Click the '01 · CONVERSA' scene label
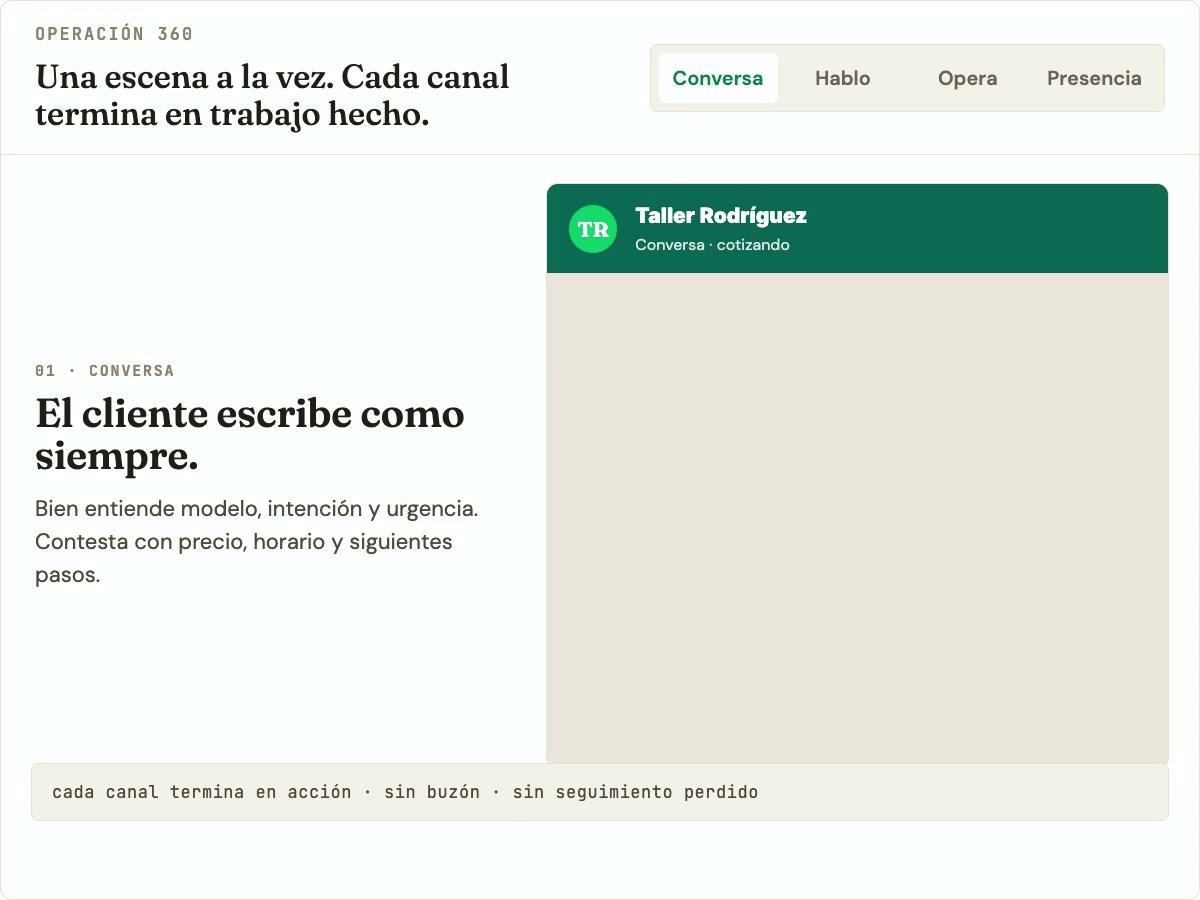This screenshot has height=900, width=1200. pyautogui.click(x=105, y=371)
